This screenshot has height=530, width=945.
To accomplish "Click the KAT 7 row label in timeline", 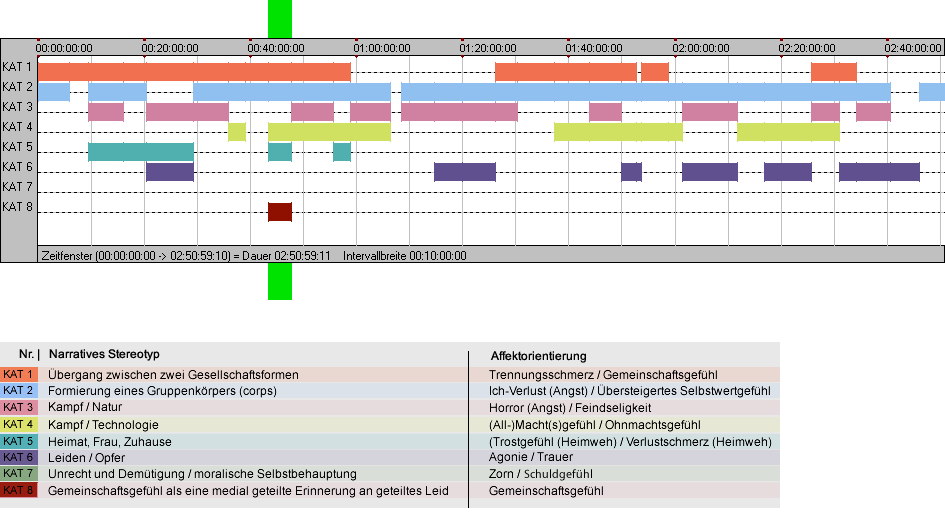I will [17, 187].
